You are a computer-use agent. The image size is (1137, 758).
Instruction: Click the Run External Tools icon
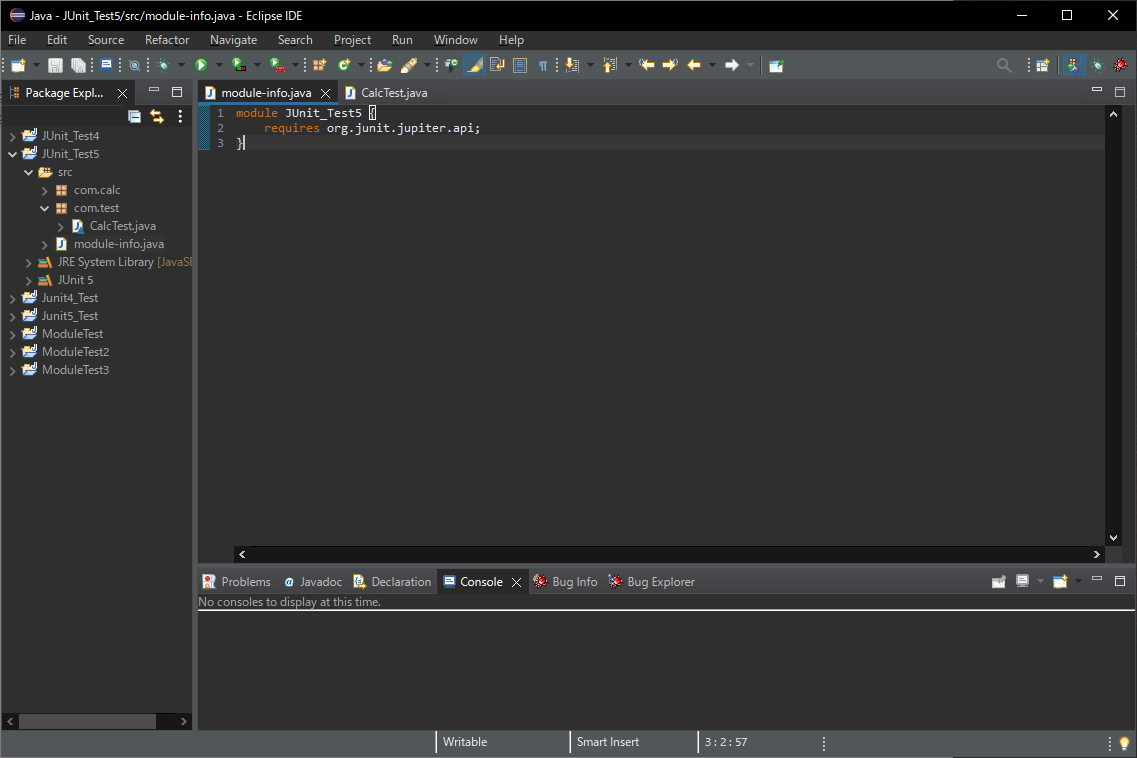(x=277, y=65)
